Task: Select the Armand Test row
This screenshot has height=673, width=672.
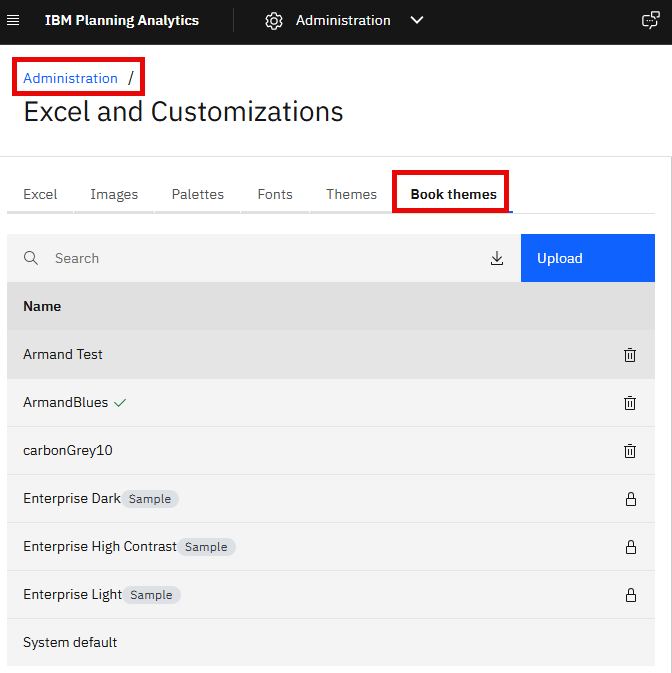Action: 331,355
